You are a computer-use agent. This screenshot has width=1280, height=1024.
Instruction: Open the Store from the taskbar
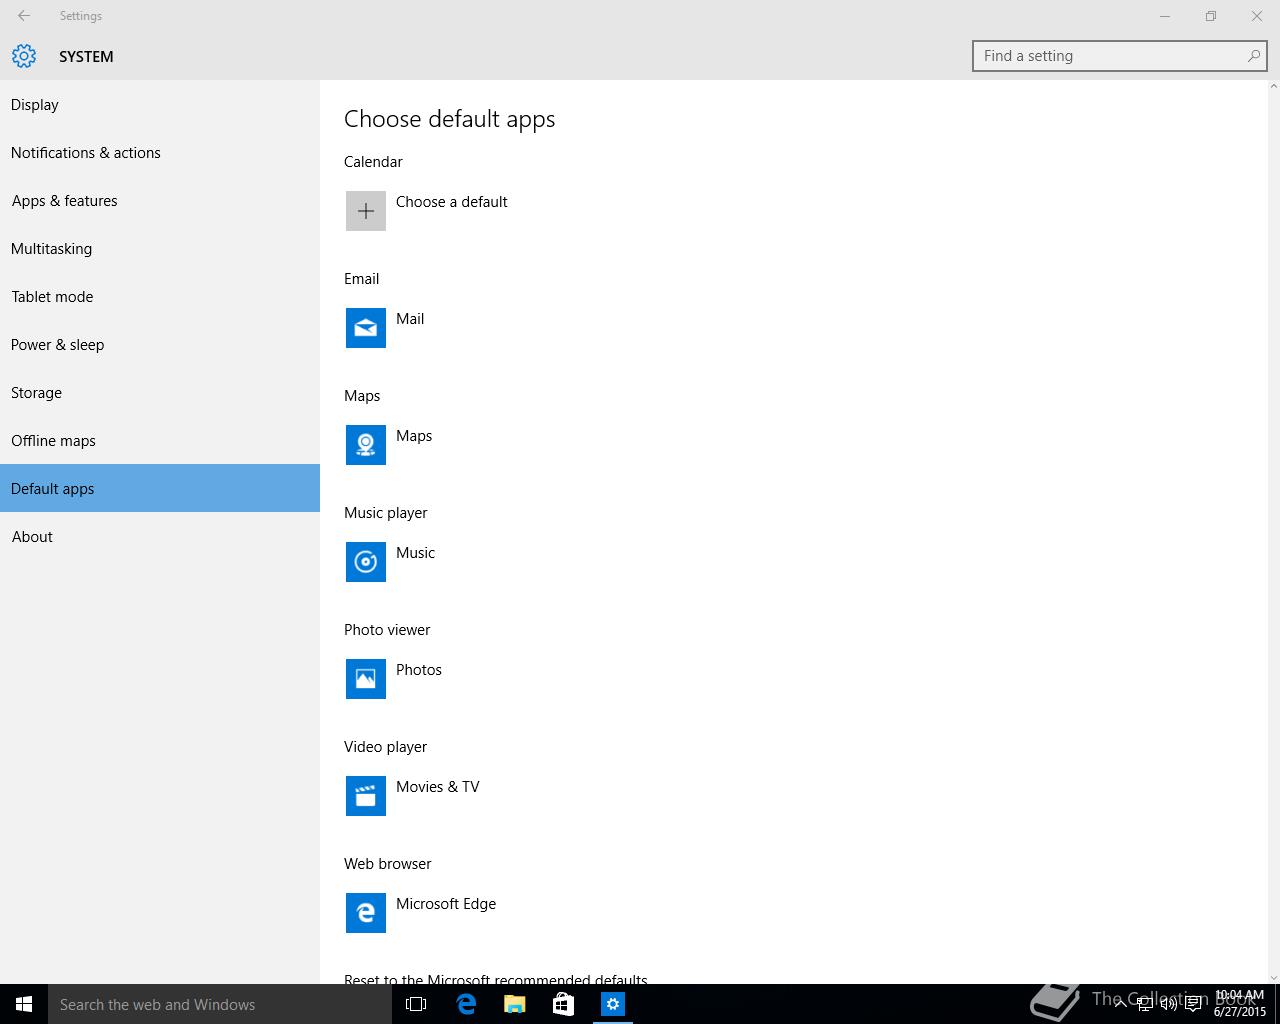[x=564, y=1004]
